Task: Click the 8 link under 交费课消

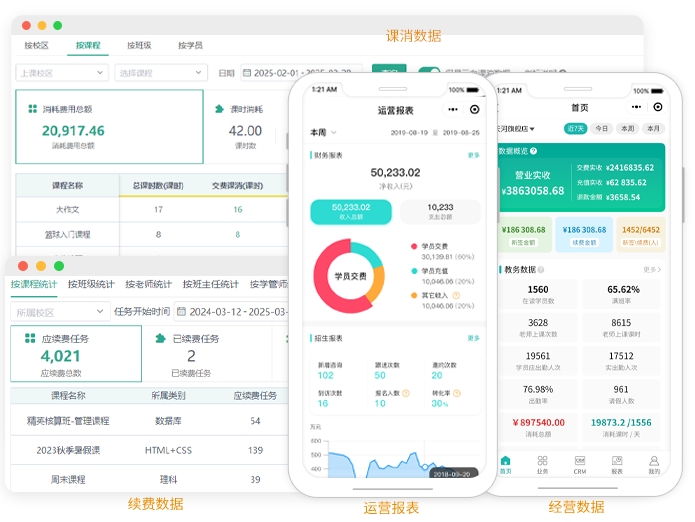Action: pos(238,234)
